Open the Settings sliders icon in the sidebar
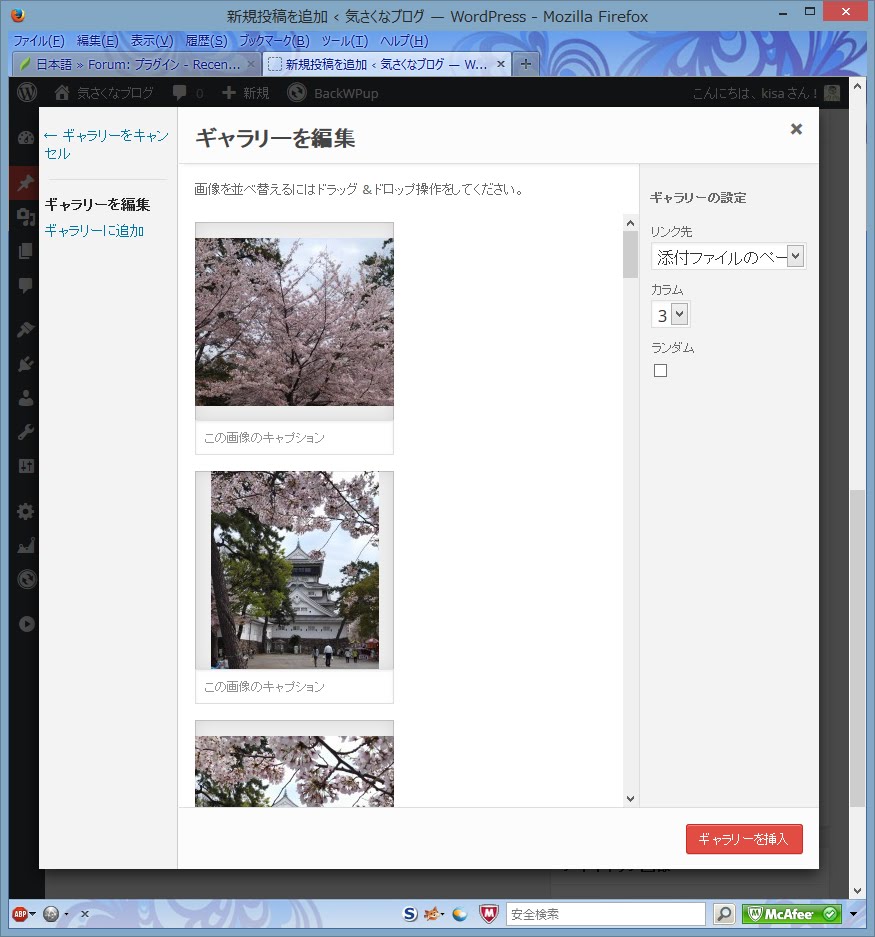The height and width of the screenshot is (937, 875). click(x=26, y=466)
